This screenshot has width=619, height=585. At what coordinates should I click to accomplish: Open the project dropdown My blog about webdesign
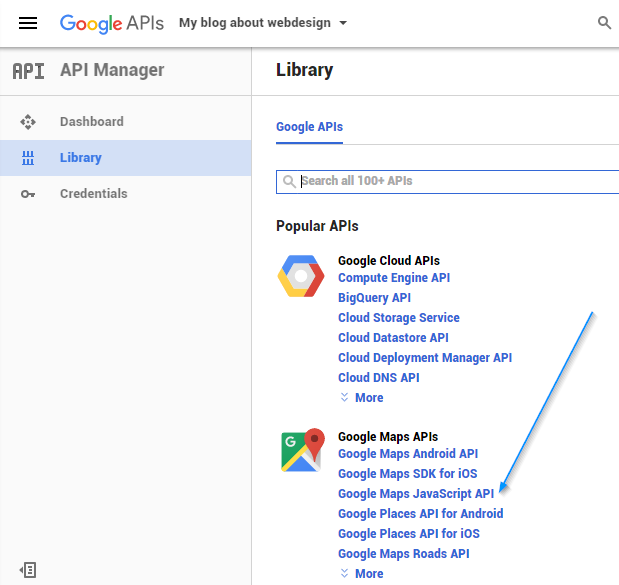tap(263, 23)
